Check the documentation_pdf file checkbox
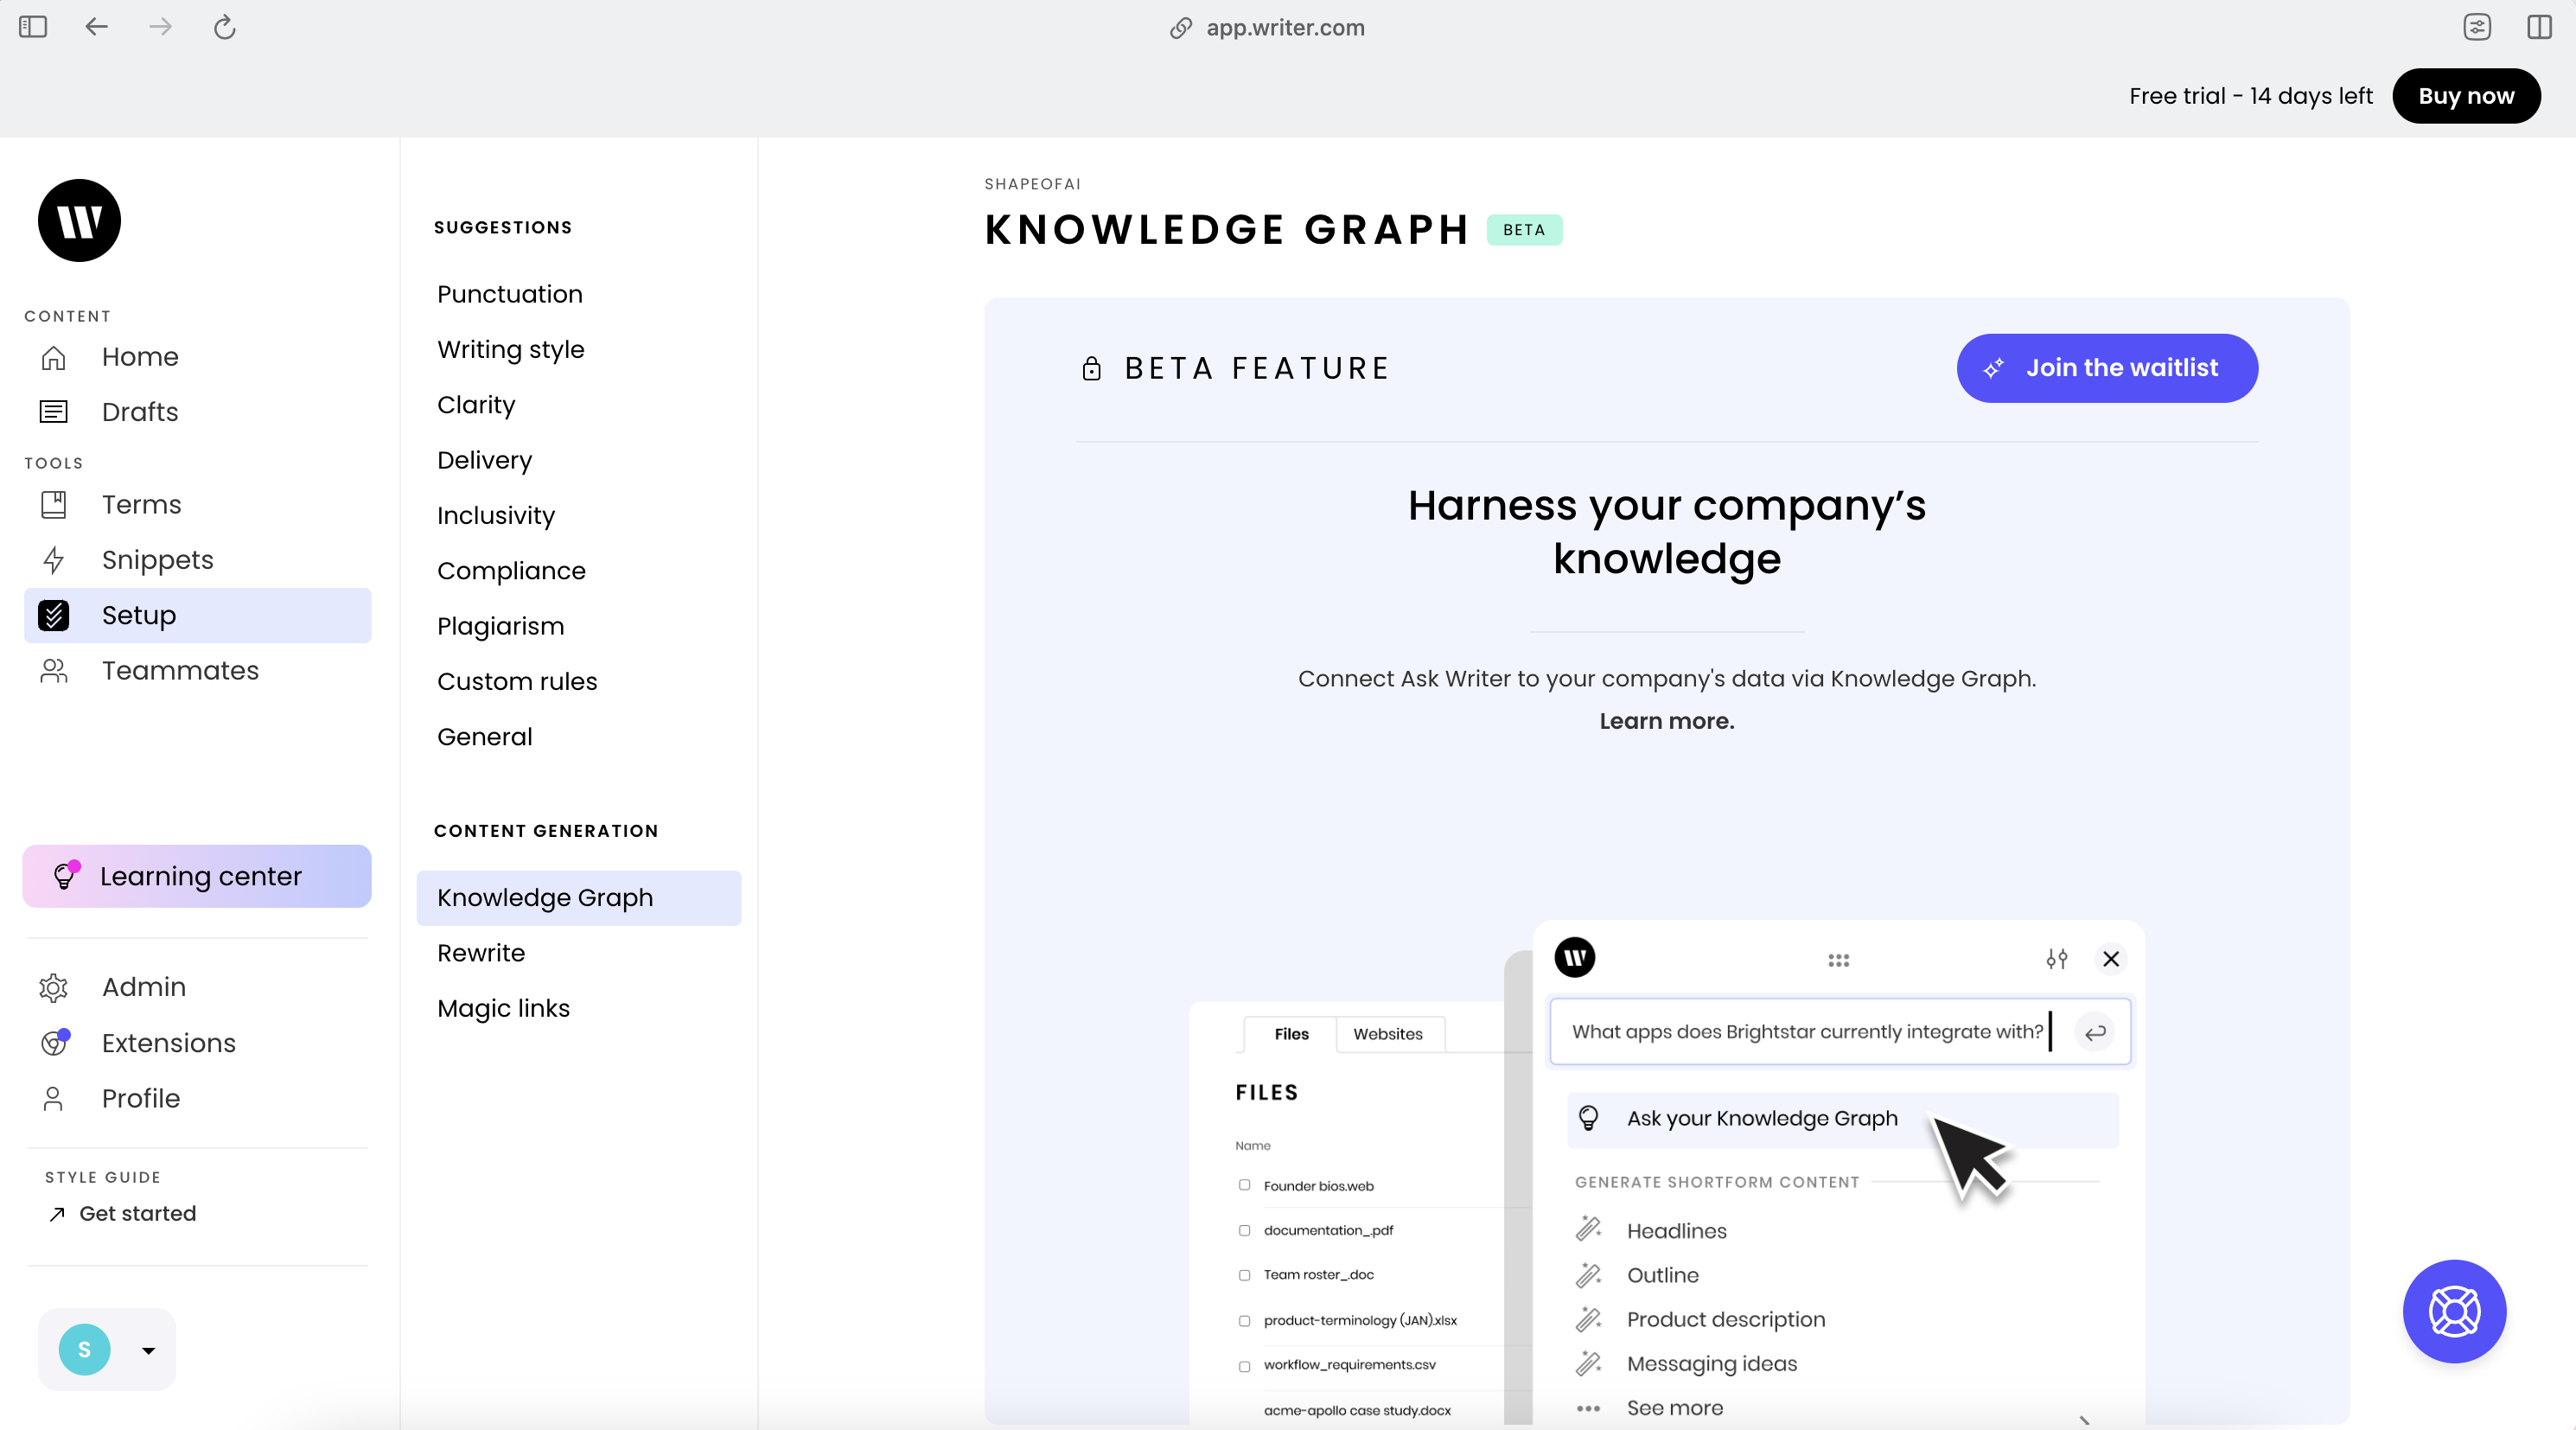Image resolution: width=2576 pixels, height=1430 pixels. pyautogui.click(x=1244, y=1230)
